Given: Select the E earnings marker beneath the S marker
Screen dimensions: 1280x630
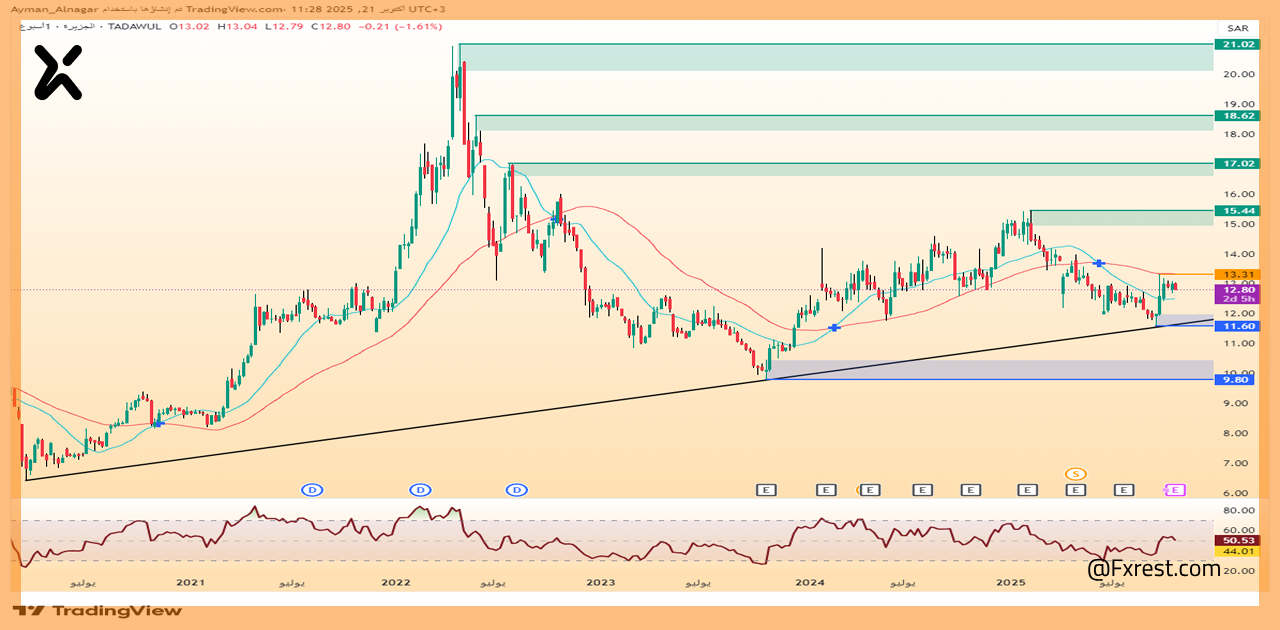Looking at the screenshot, I should pos(1076,490).
